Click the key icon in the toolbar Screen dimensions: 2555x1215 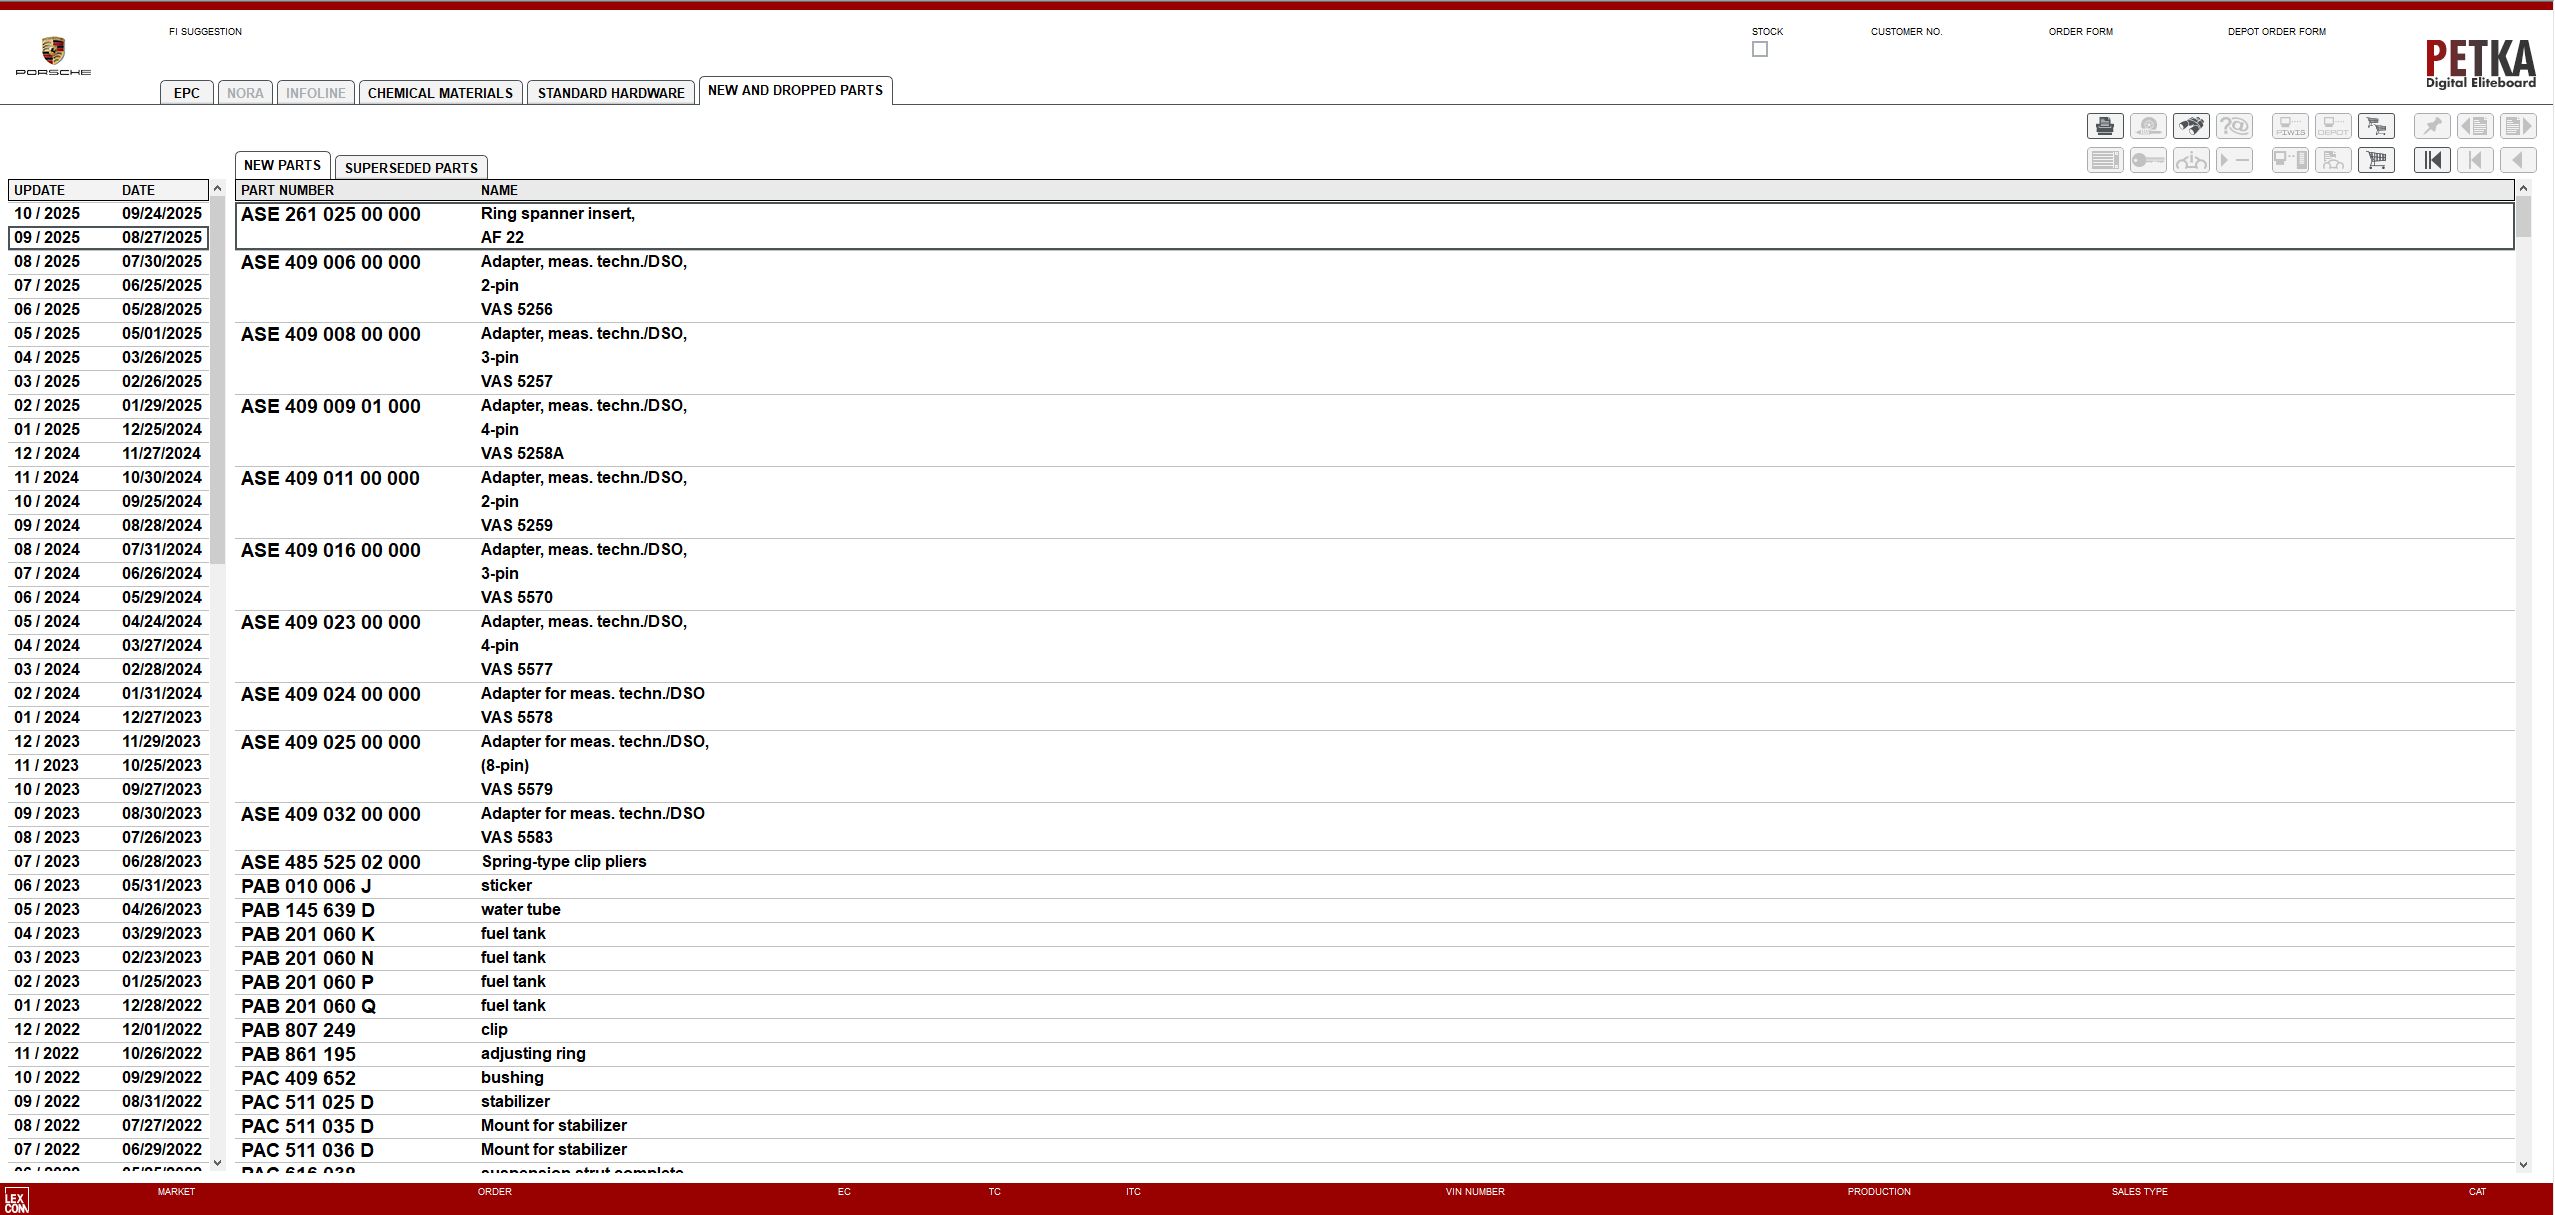tap(2148, 160)
